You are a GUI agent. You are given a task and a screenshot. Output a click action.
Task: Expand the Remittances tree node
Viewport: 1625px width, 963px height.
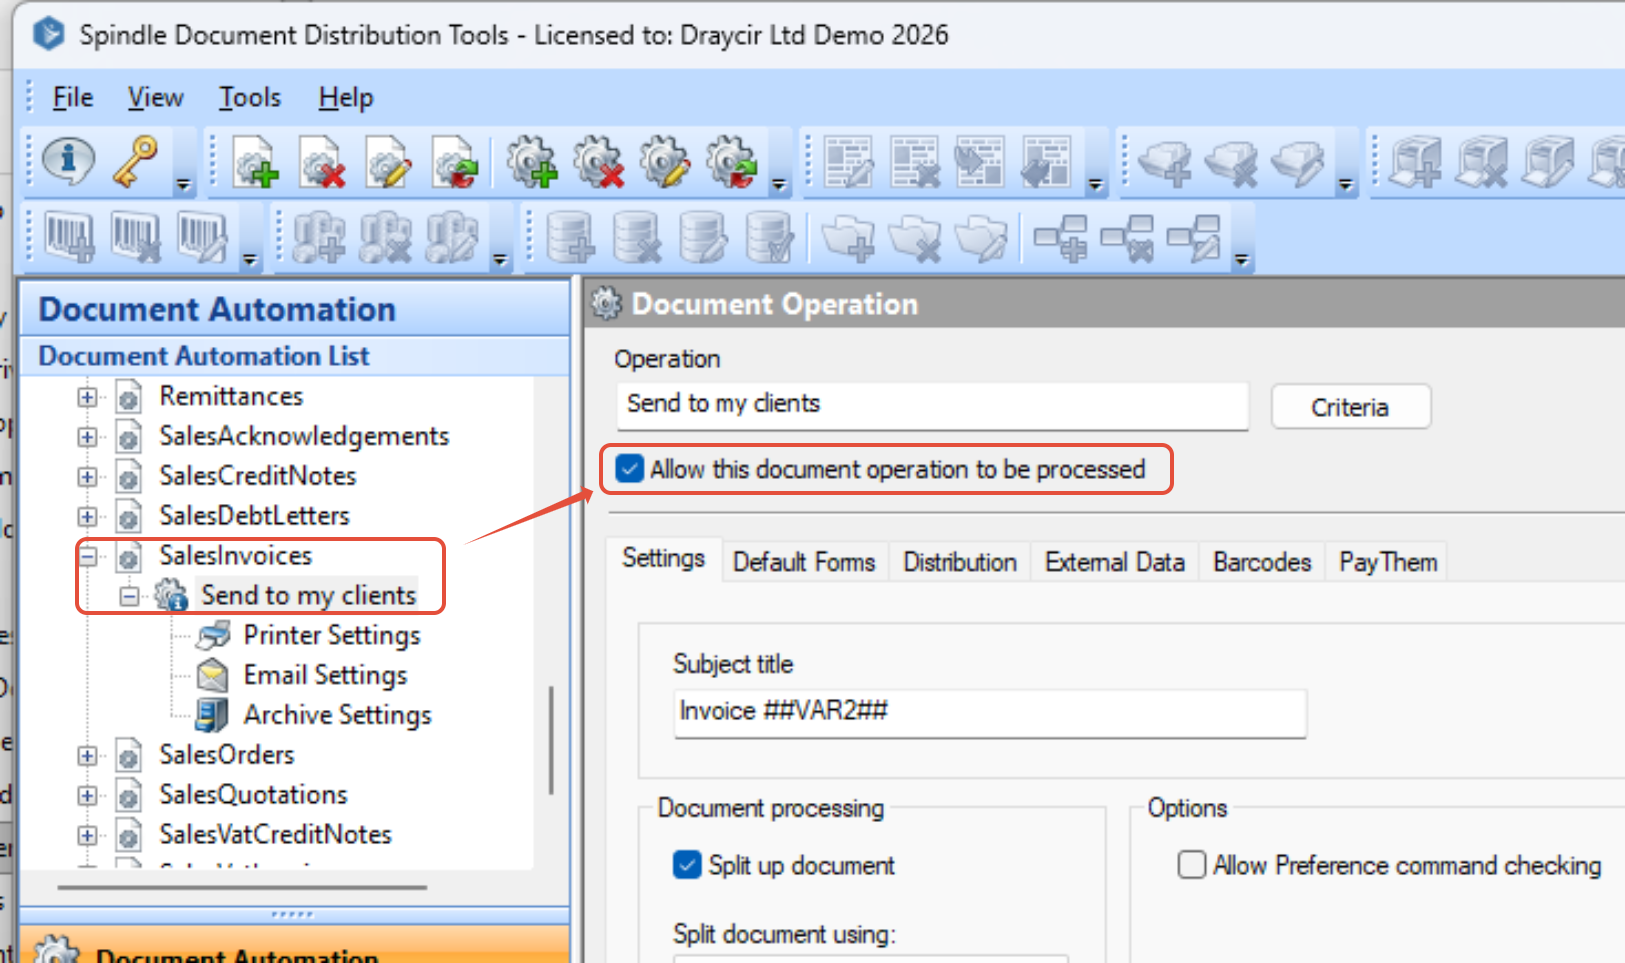click(x=87, y=397)
